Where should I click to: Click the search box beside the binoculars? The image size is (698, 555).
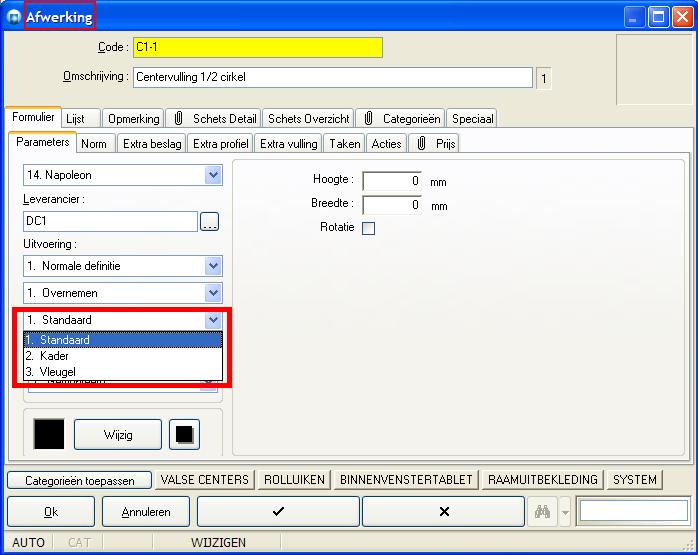tap(633, 511)
